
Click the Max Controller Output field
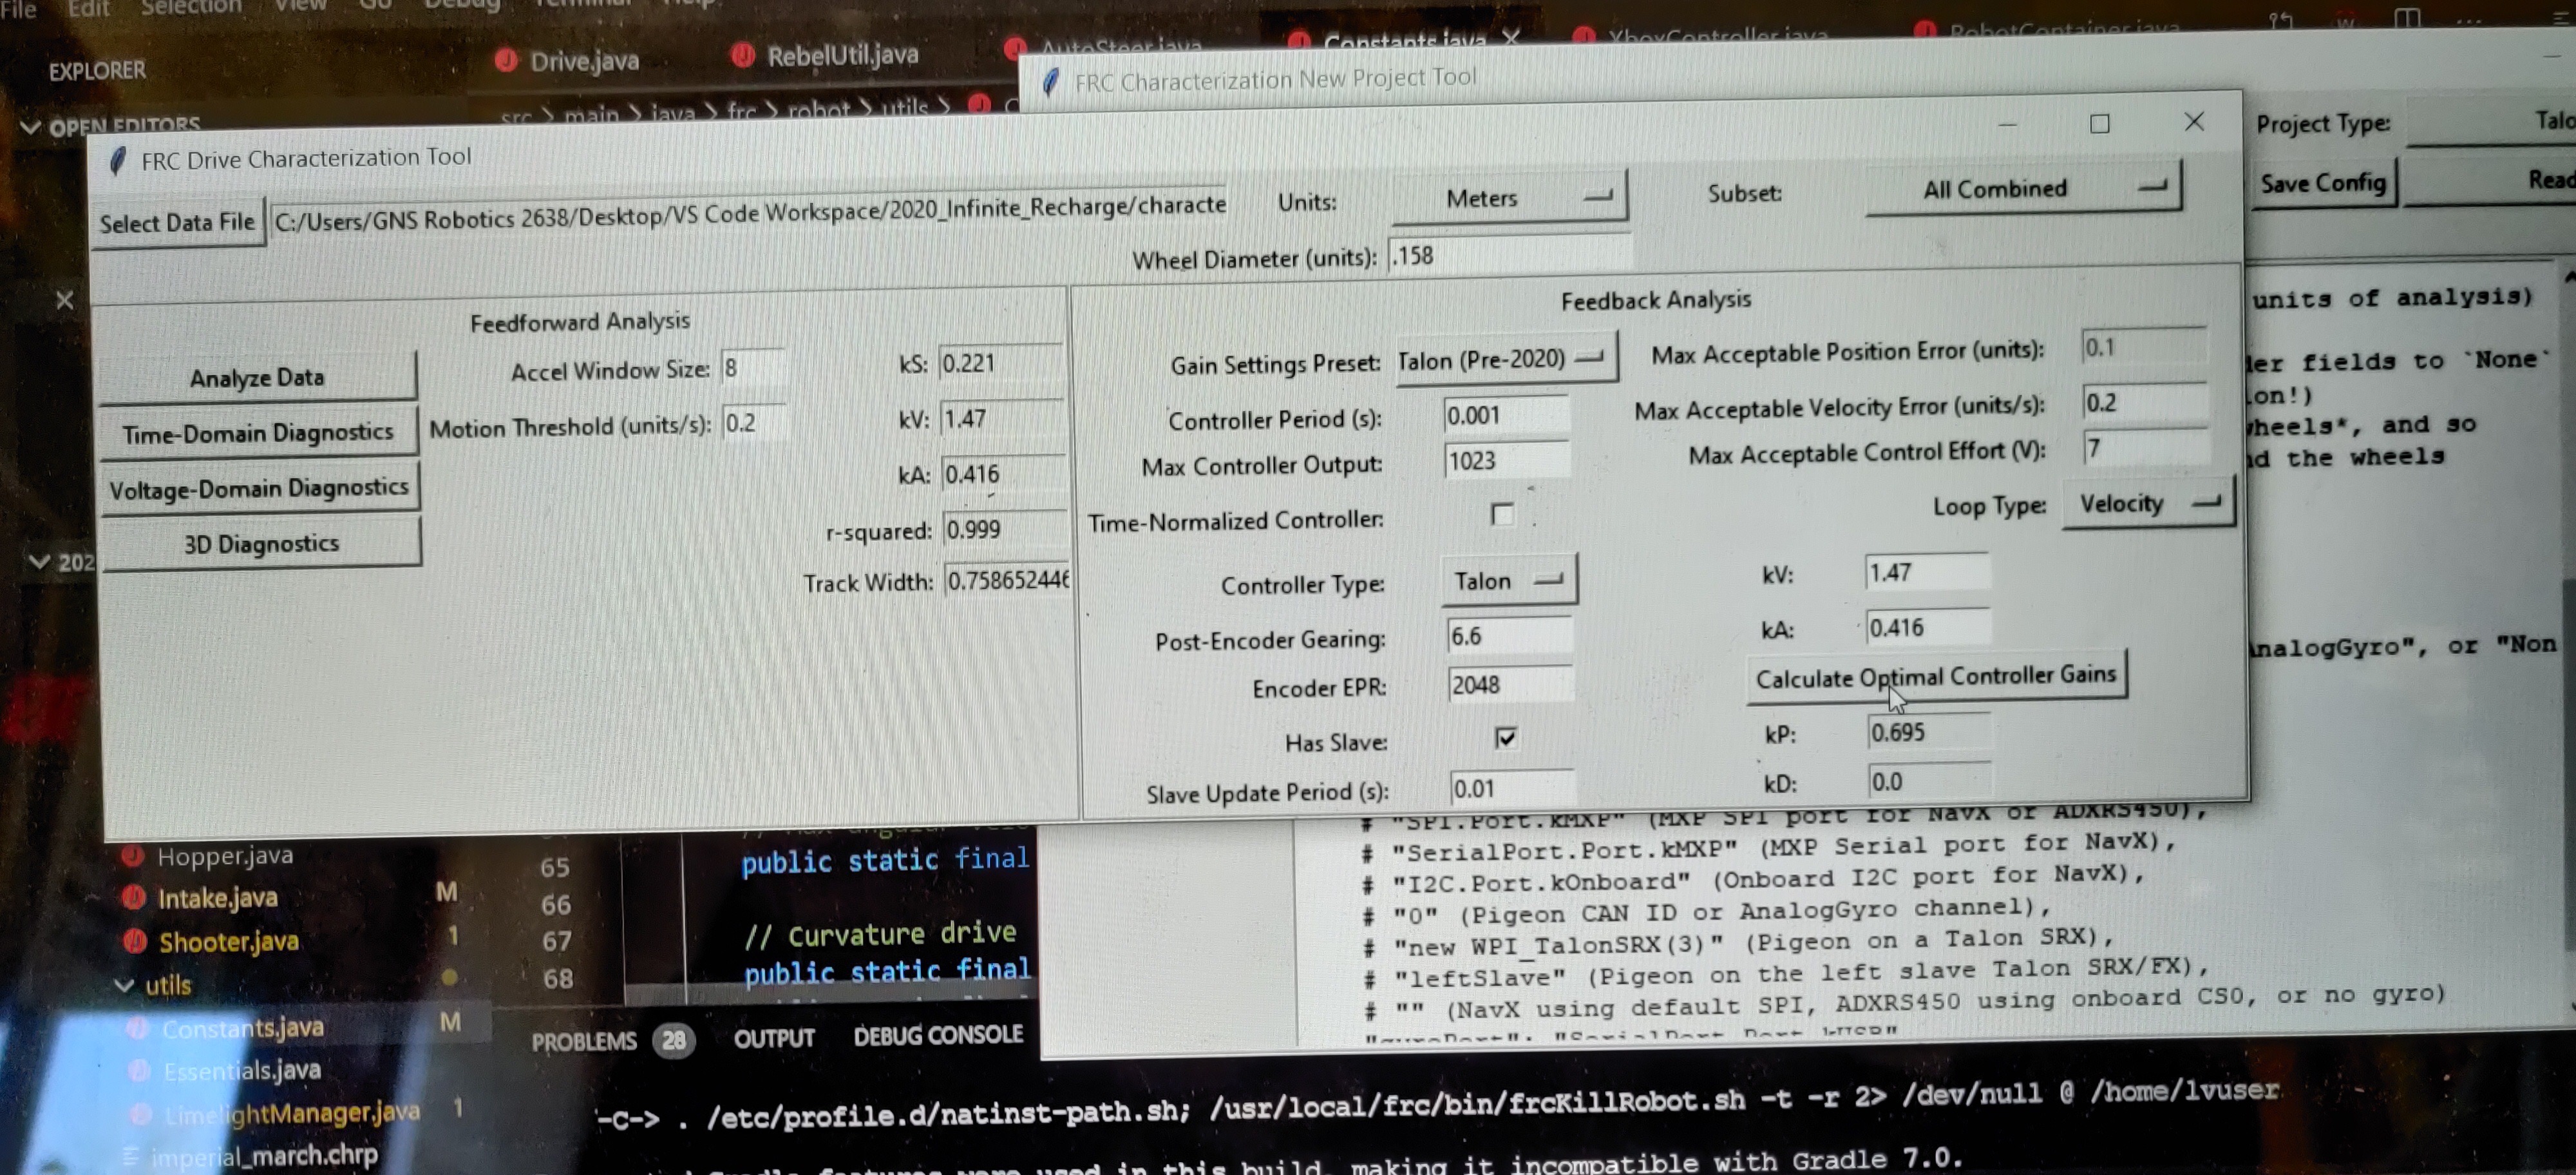coord(1507,461)
